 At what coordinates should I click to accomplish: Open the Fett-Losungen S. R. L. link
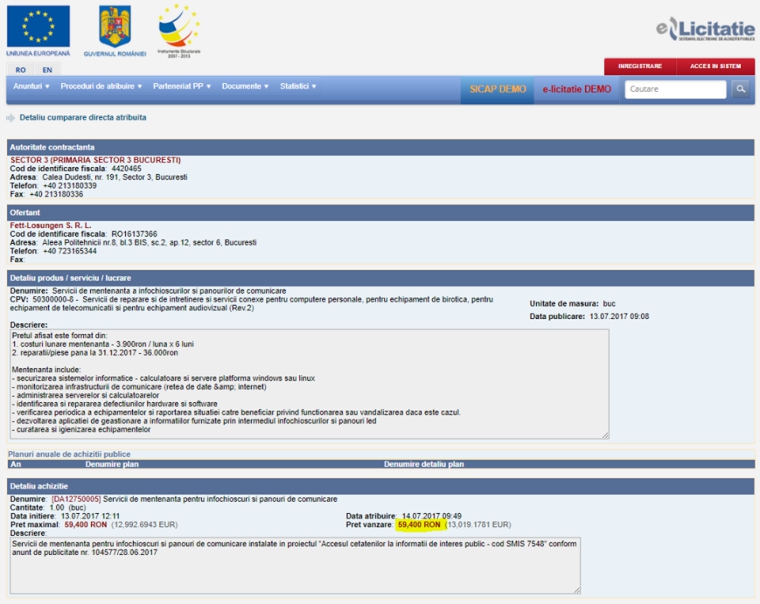coord(50,225)
